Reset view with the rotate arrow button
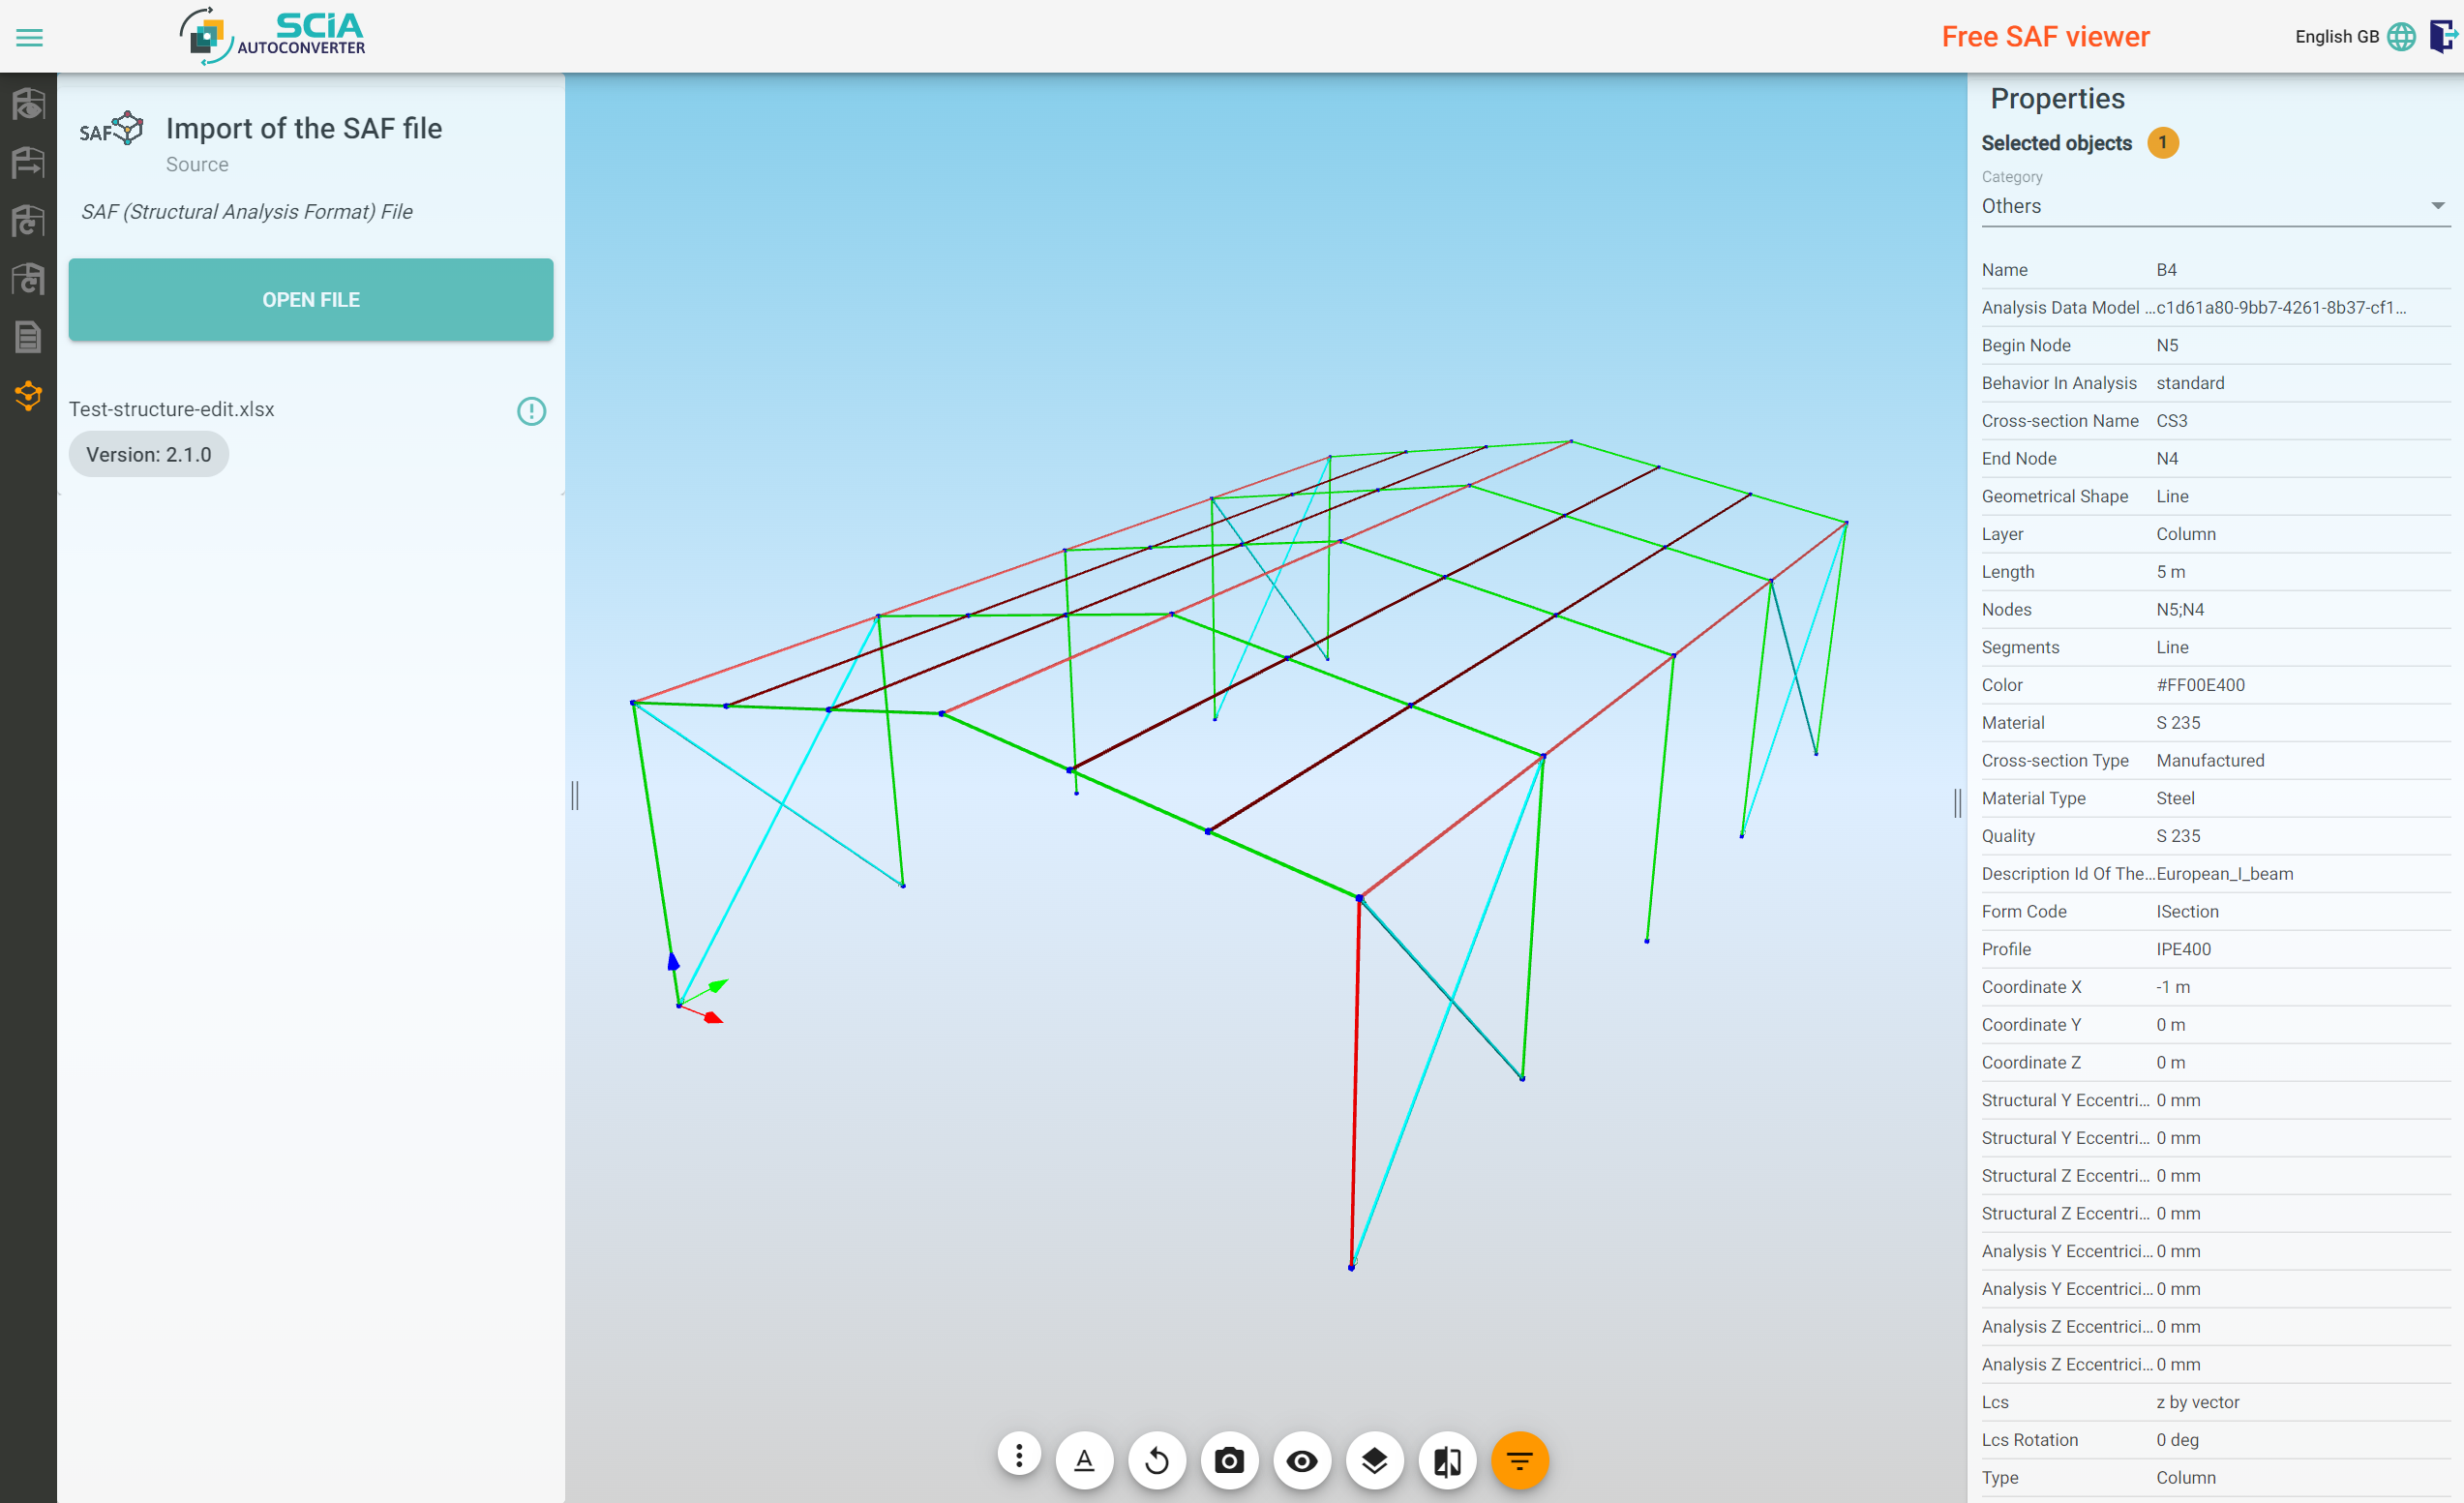Screen dimensions: 2464x1503 (1157, 1461)
